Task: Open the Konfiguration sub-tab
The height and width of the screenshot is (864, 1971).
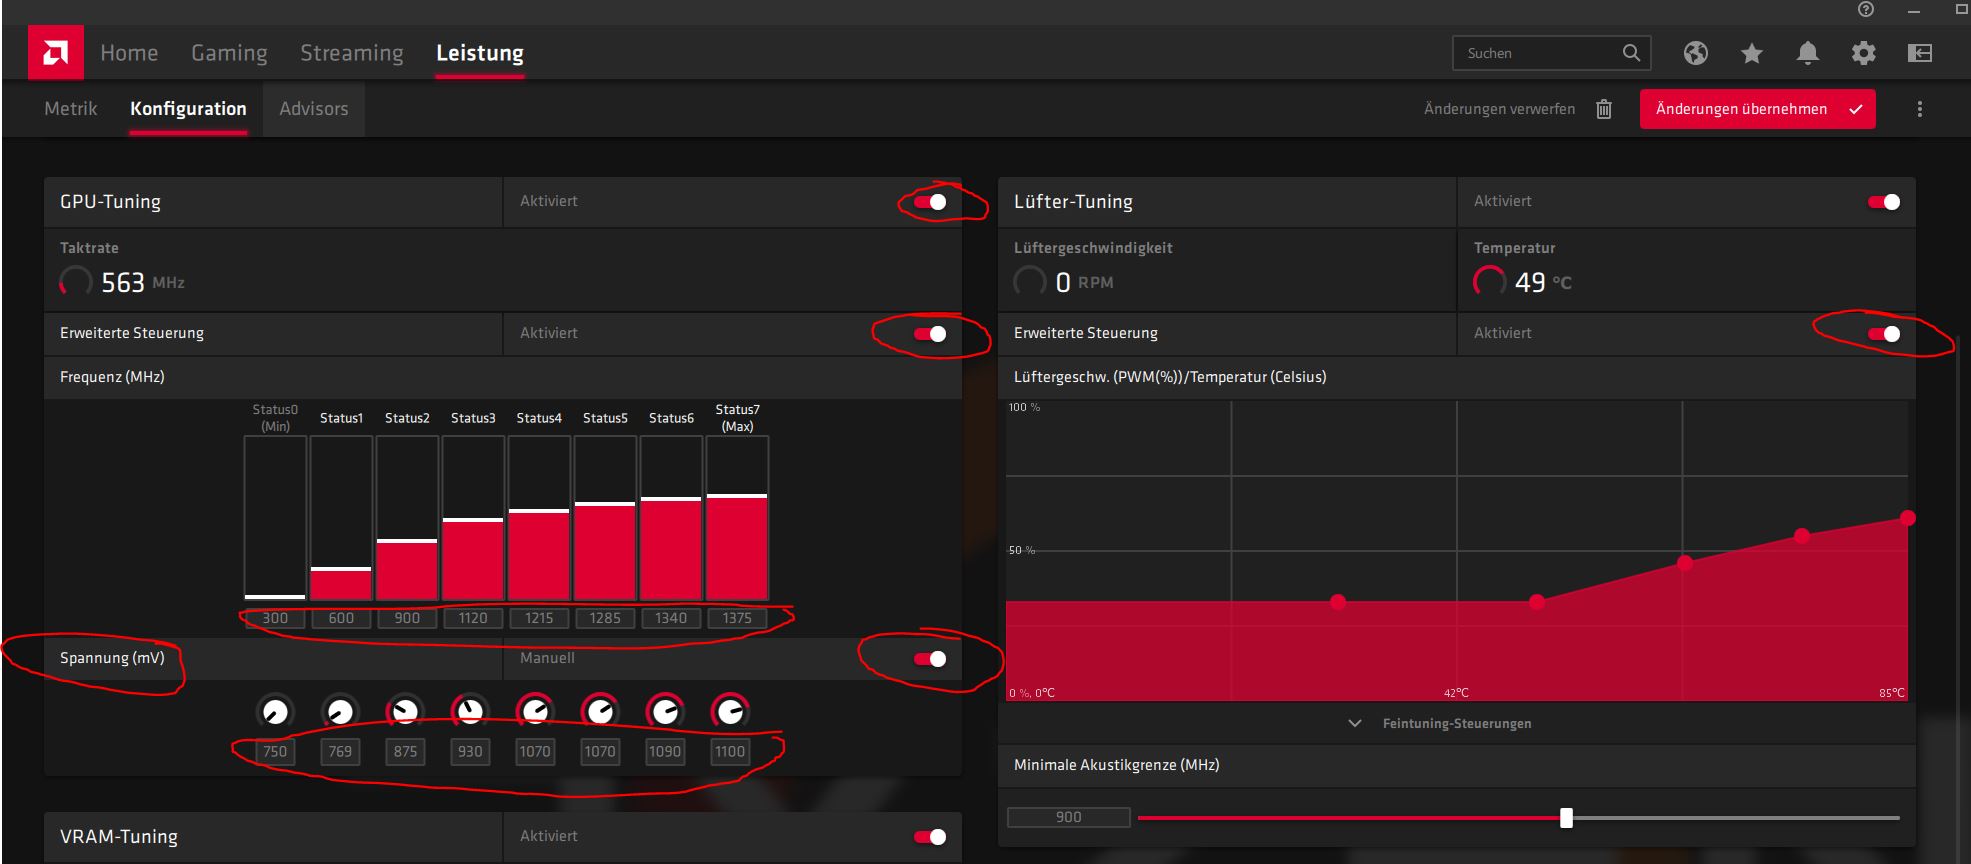Action: (x=188, y=108)
